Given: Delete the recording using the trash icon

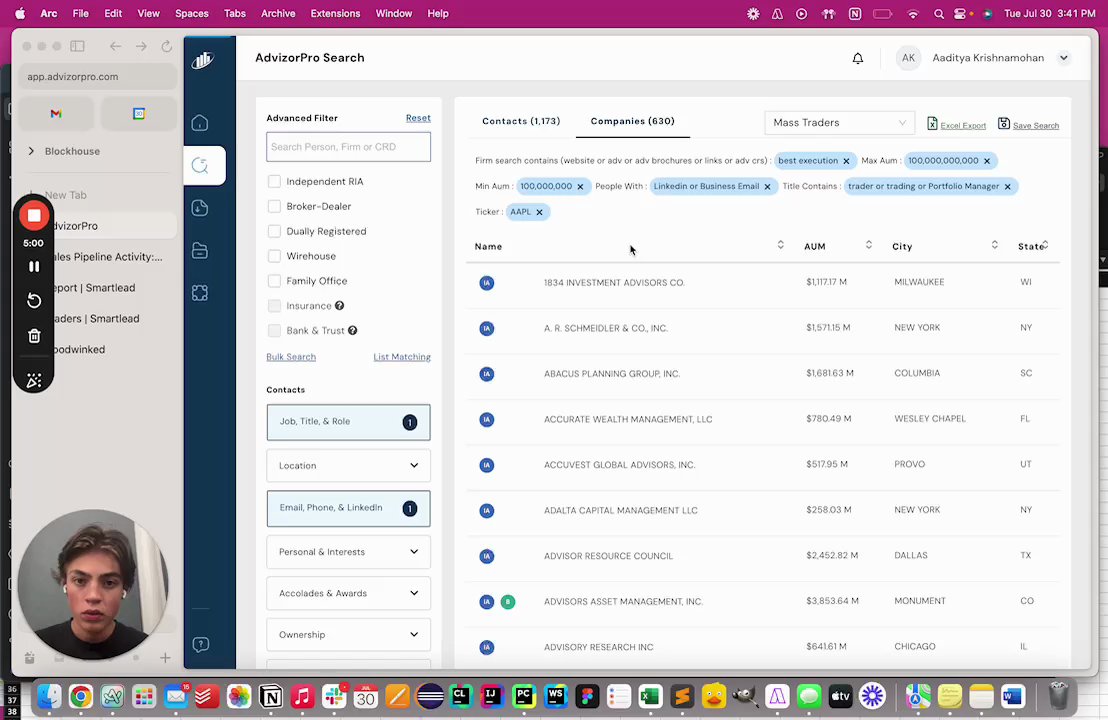Looking at the screenshot, I should tap(33, 336).
